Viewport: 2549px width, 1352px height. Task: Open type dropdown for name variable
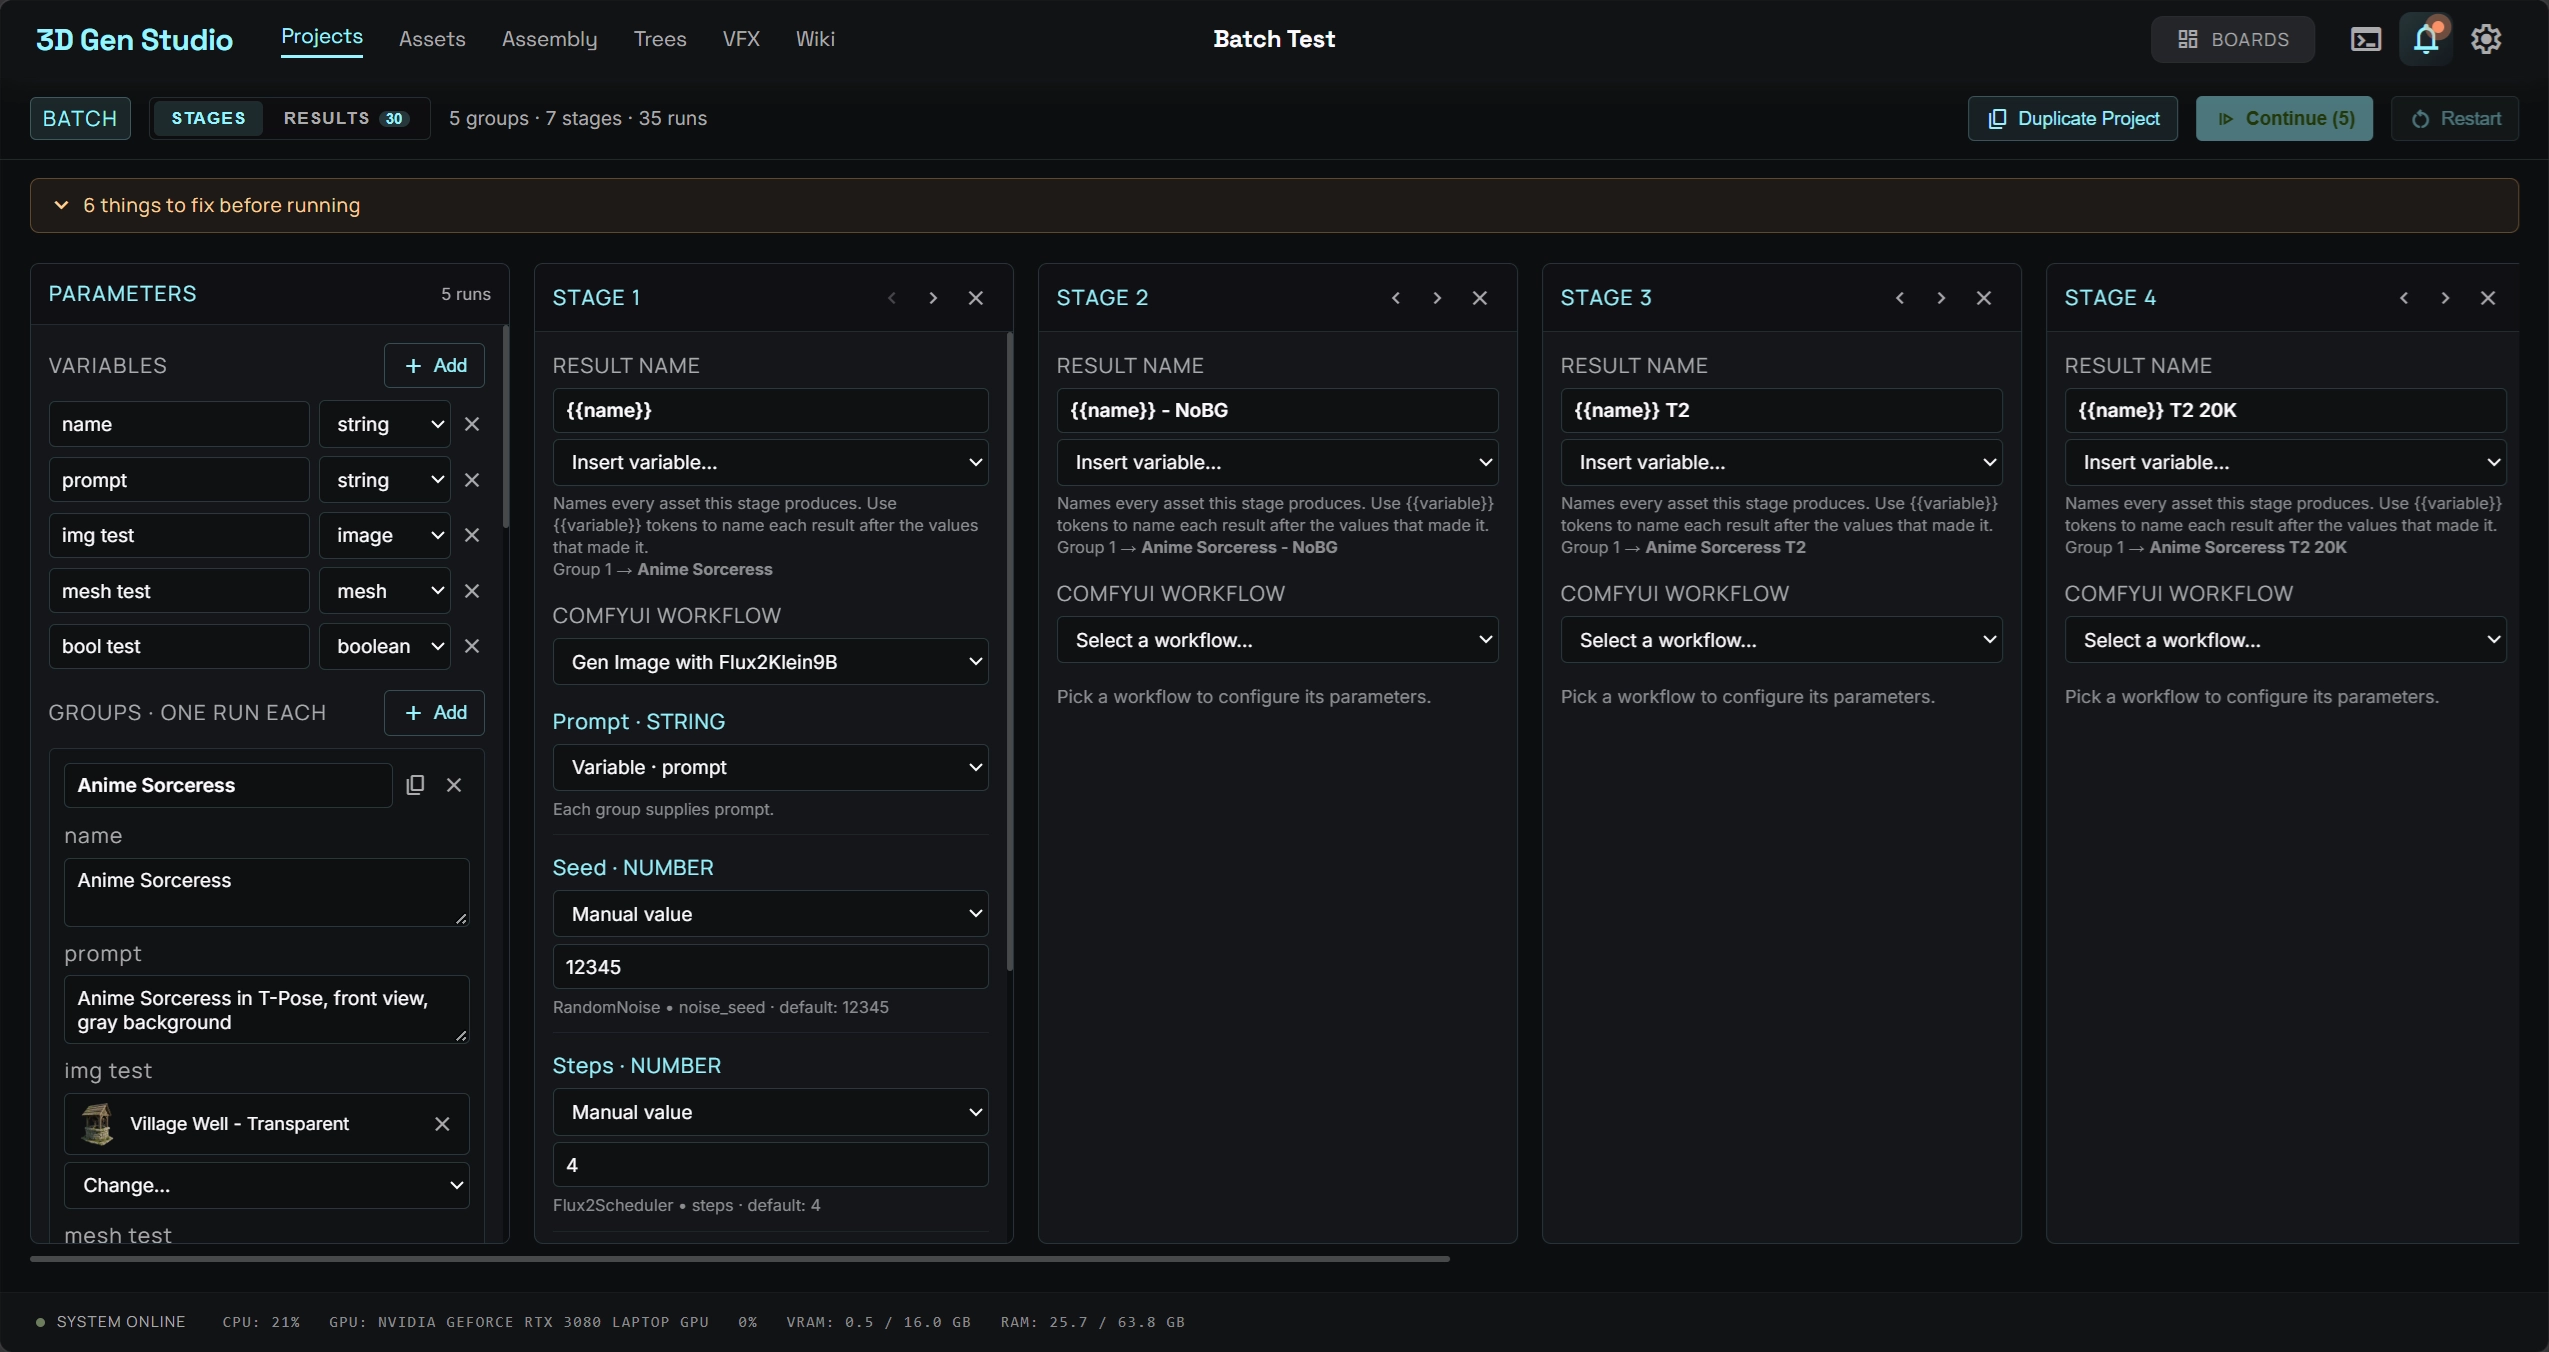tap(385, 424)
